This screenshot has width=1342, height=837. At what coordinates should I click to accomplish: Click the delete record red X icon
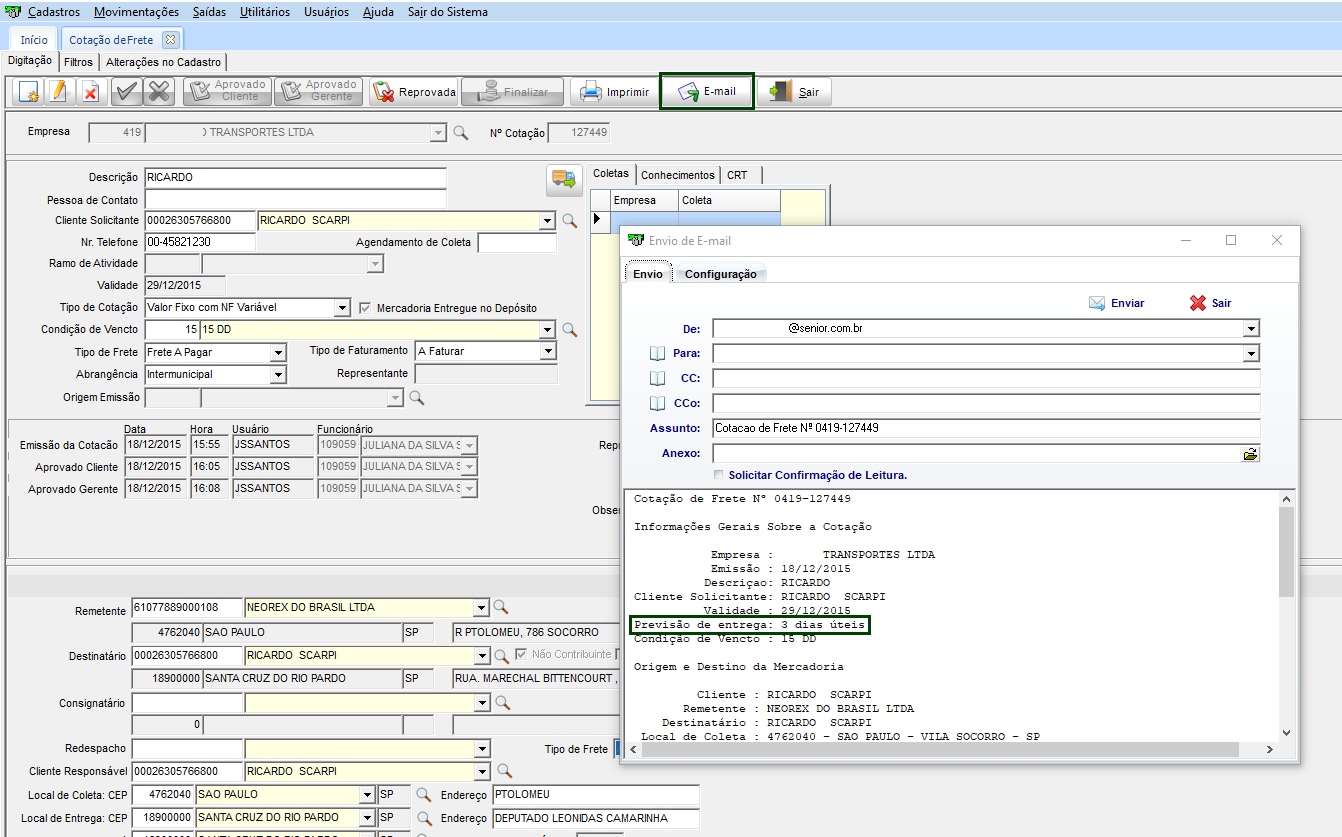point(90,92)
